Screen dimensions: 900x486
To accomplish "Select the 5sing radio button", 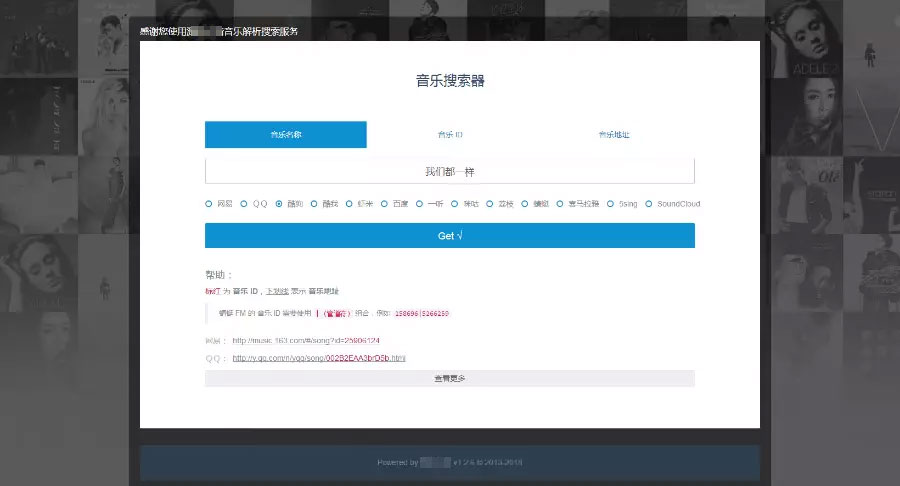I will coord(612,203).
